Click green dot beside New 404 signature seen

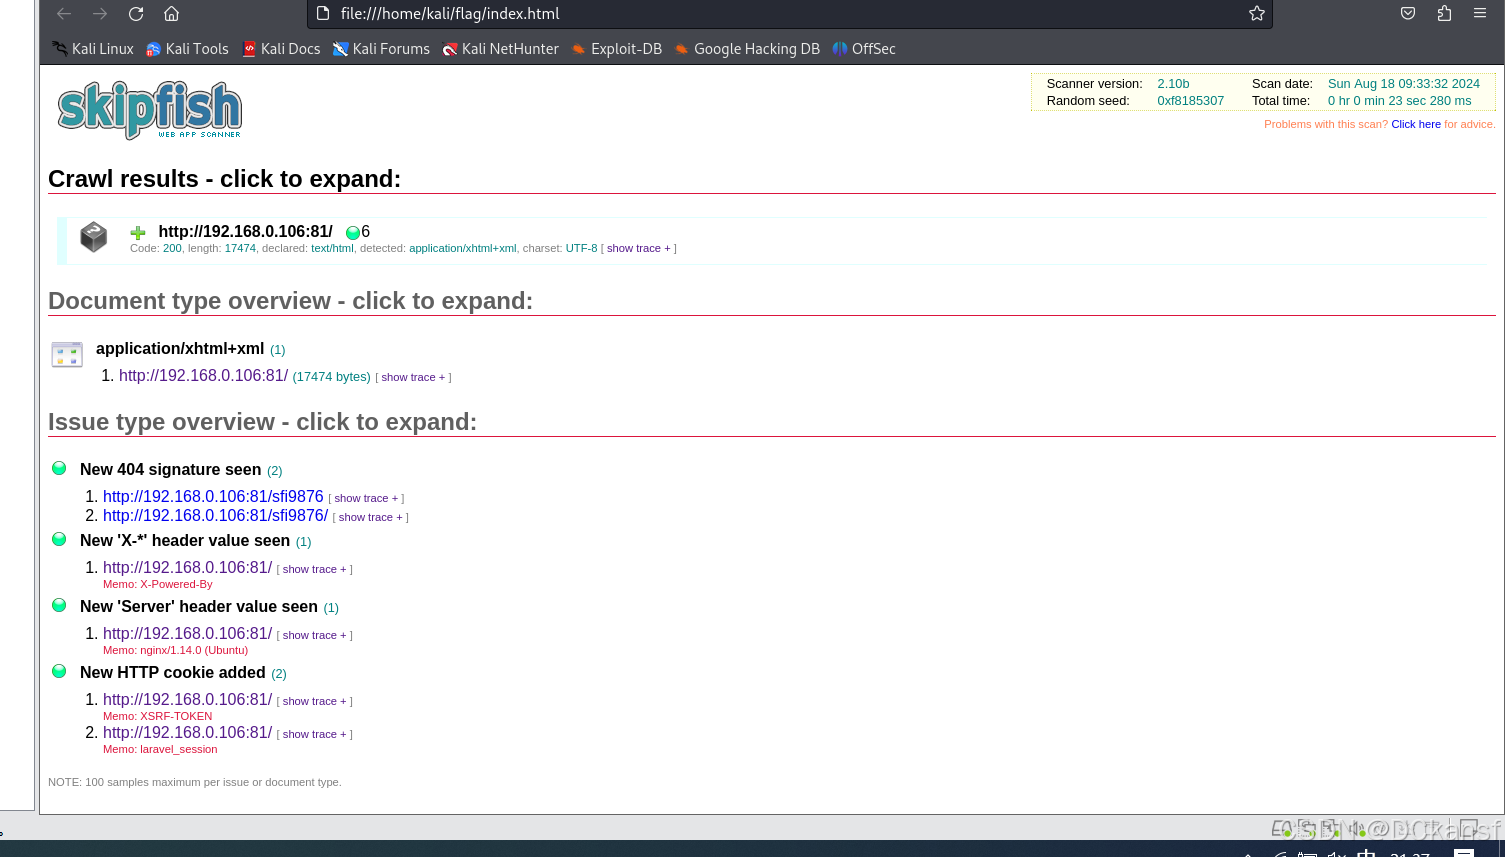[59, 468]
